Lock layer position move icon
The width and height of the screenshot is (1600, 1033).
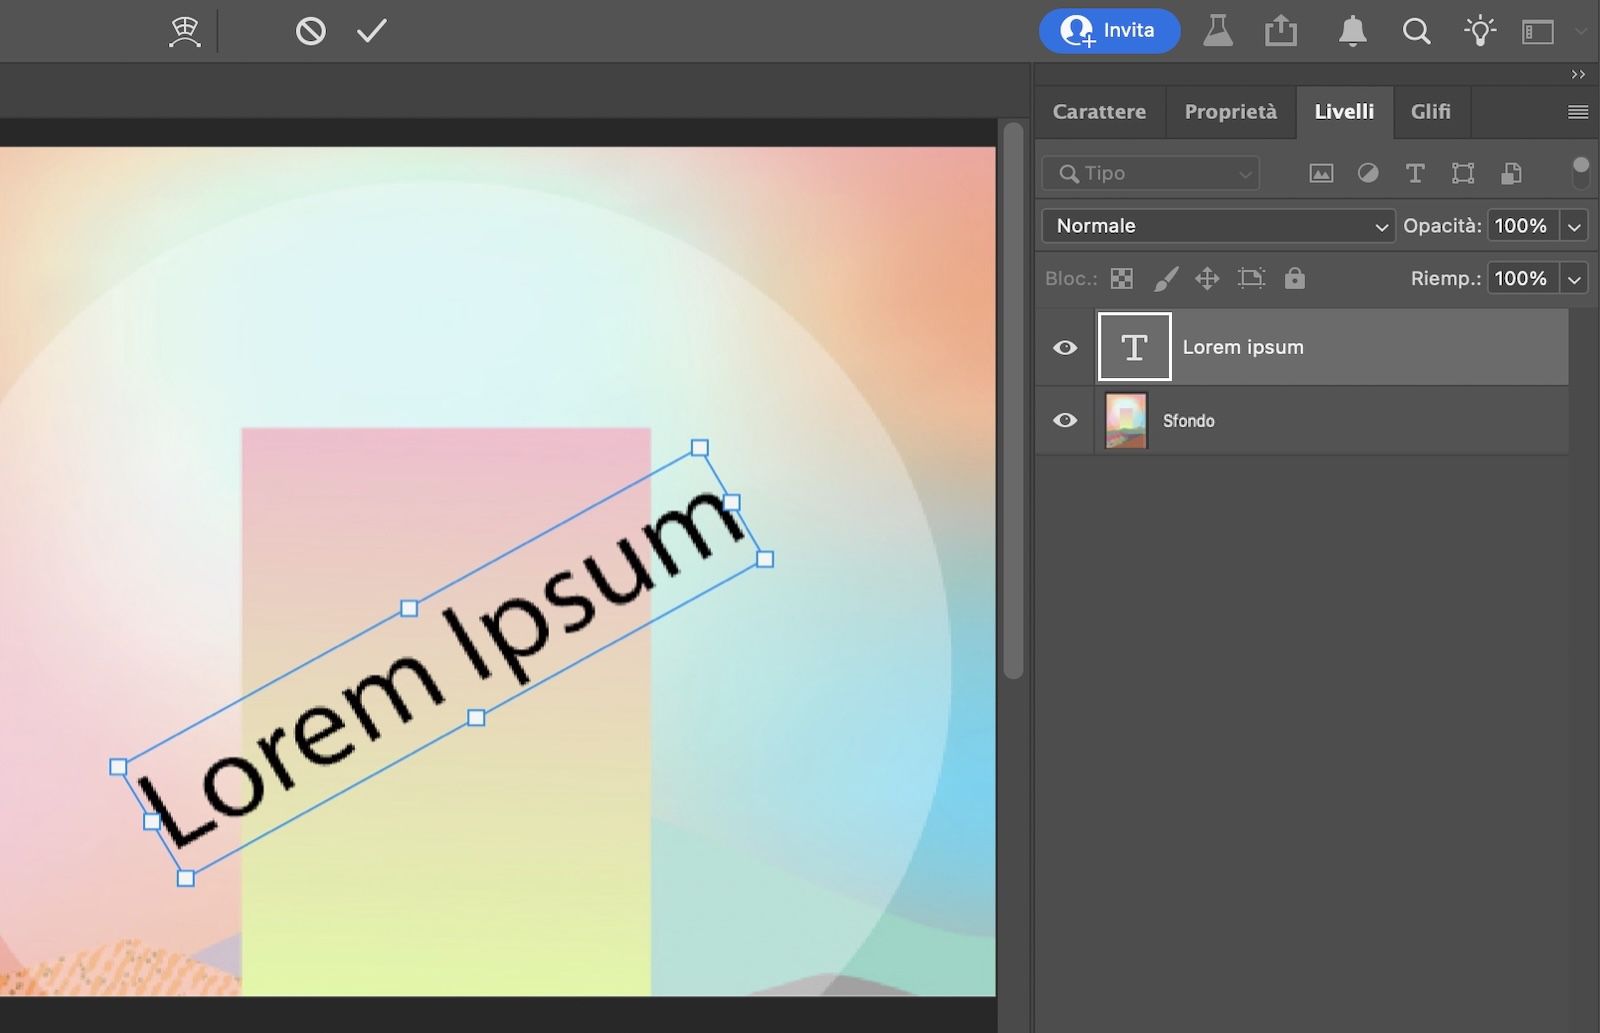pos(1208,278)
